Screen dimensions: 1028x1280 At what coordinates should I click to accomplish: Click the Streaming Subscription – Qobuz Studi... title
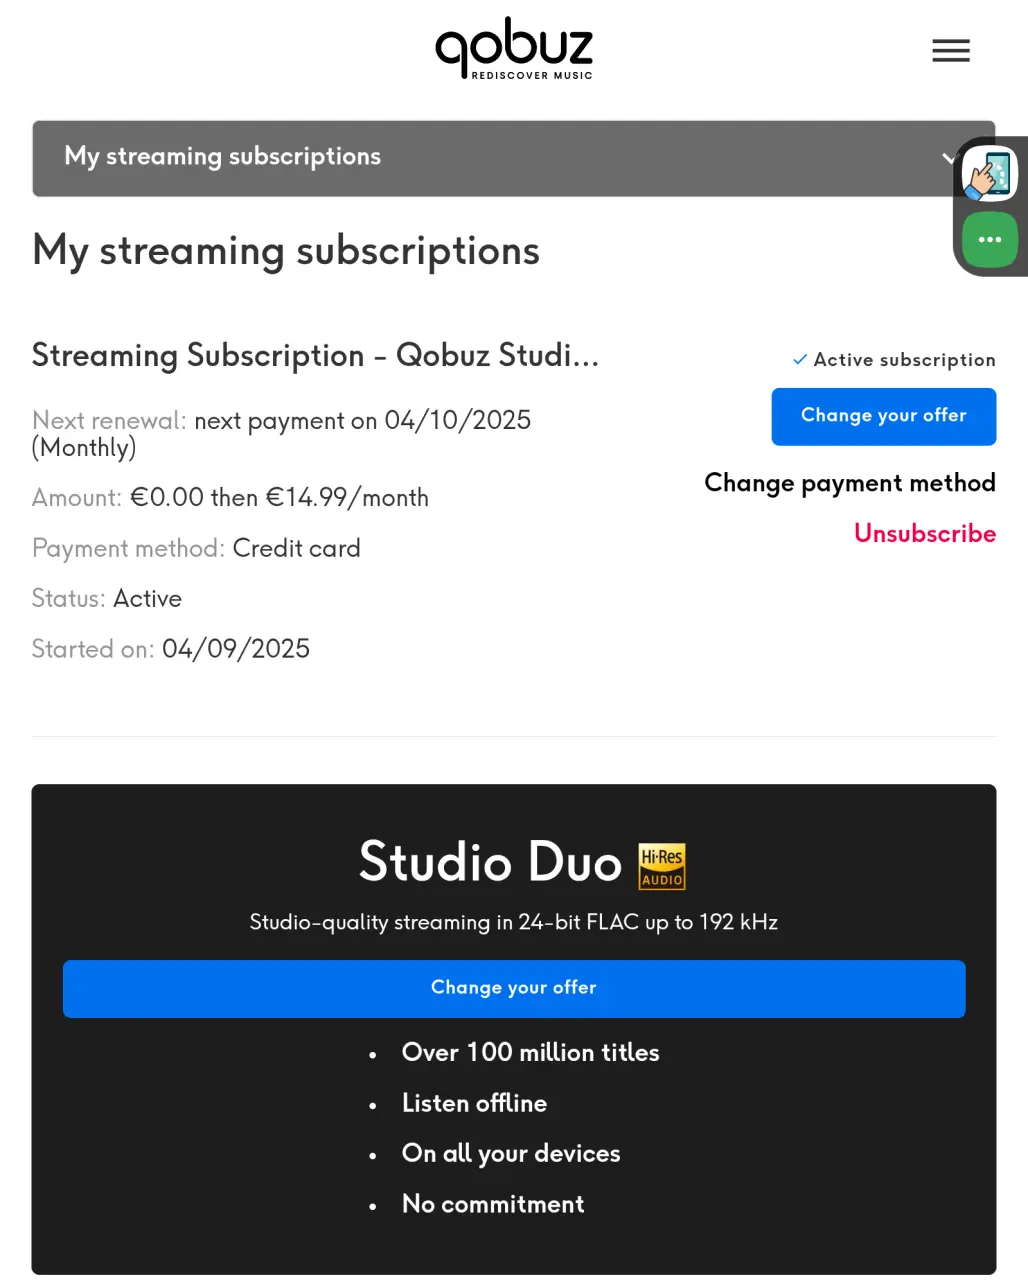click(x=315, y=355)
